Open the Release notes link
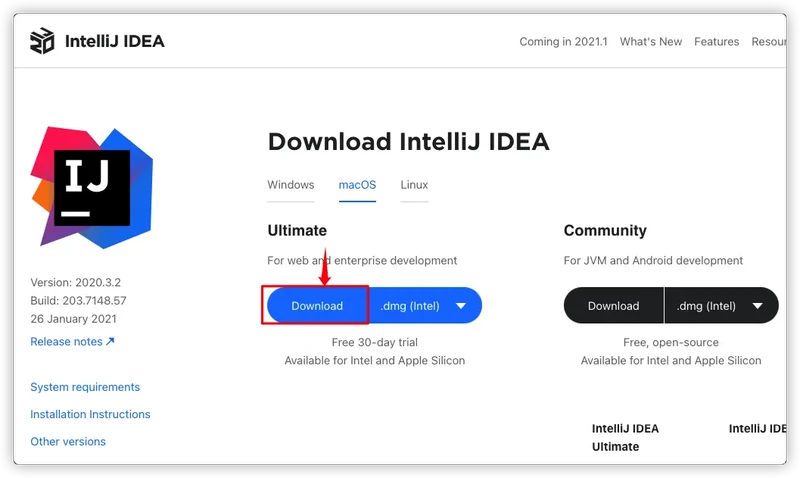The height and width of the screenshot is (478, 800). pyautogui.click(x=72, y=342)
